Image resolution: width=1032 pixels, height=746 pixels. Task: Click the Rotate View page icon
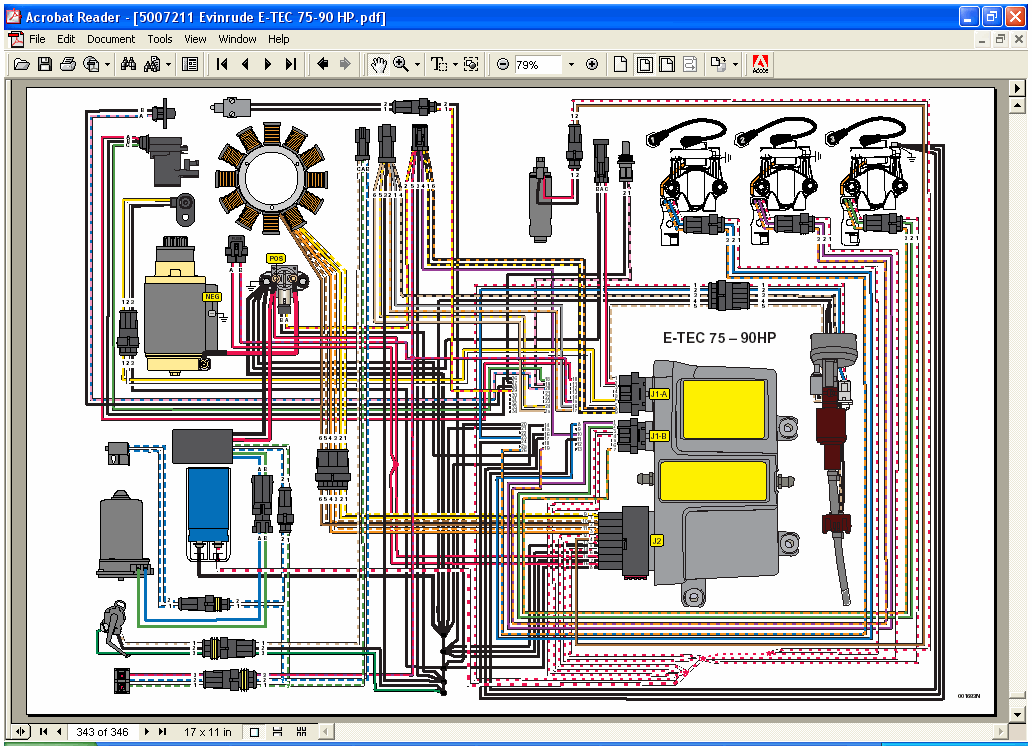tap(718, 65)
